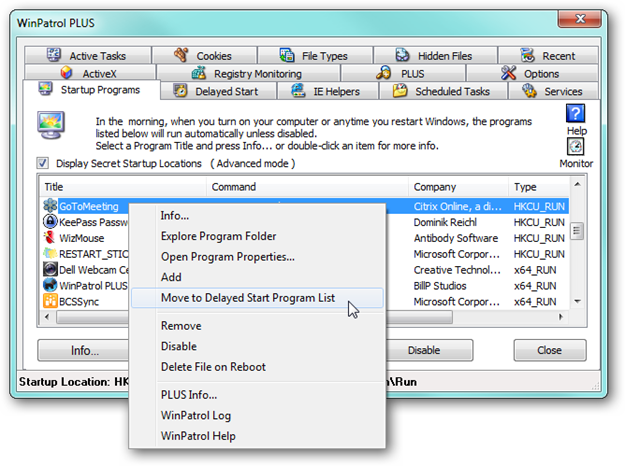Close the WinPatrol PLUS window
This screenshot has width=625, height=466.
coord(580,19)
